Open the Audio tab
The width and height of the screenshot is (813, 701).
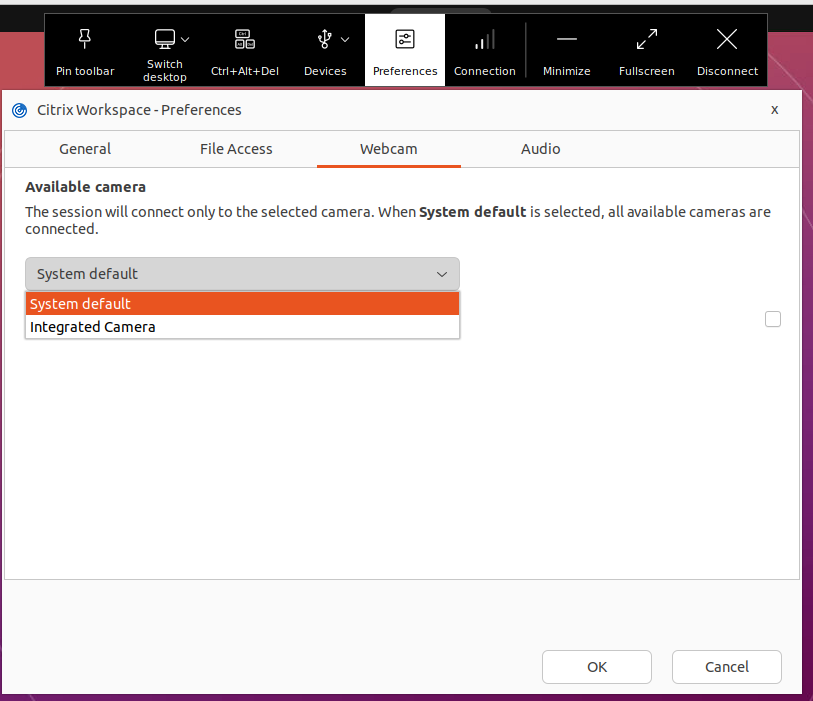[x=540, y=149]
